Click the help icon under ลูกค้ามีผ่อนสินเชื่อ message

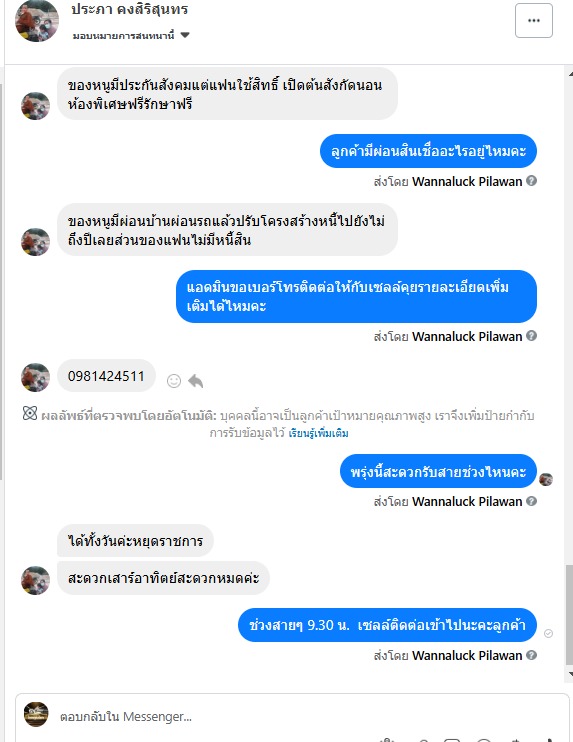[x=531, y=181]
